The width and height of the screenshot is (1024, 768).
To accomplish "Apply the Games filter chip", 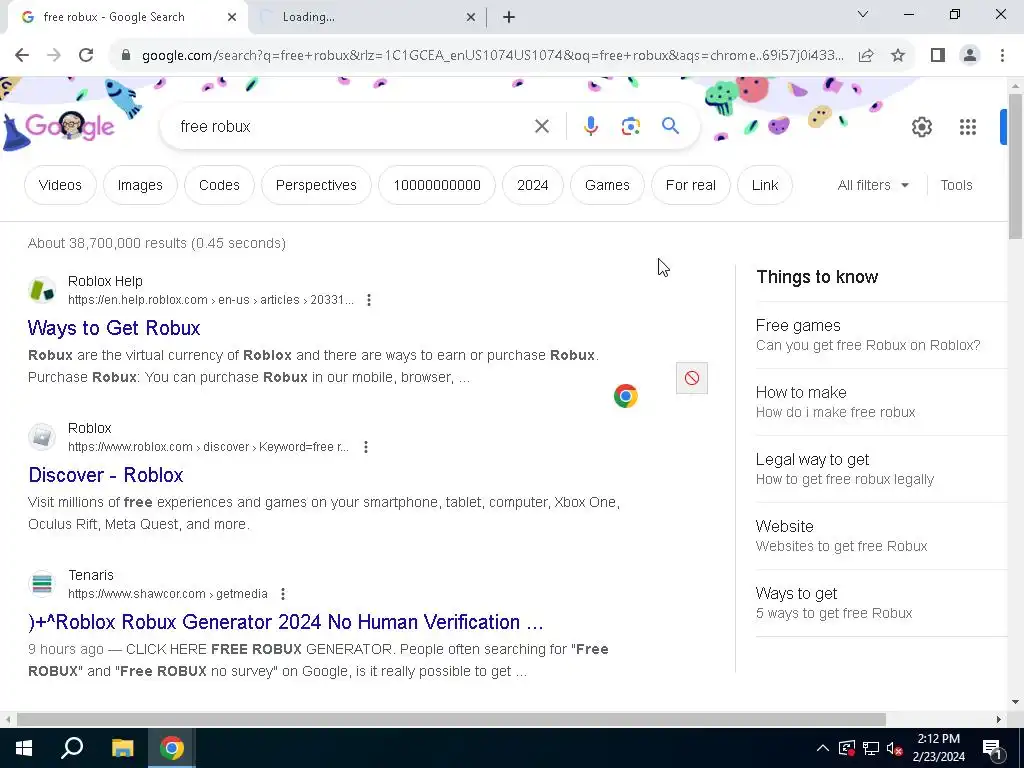I will point(607,185).
